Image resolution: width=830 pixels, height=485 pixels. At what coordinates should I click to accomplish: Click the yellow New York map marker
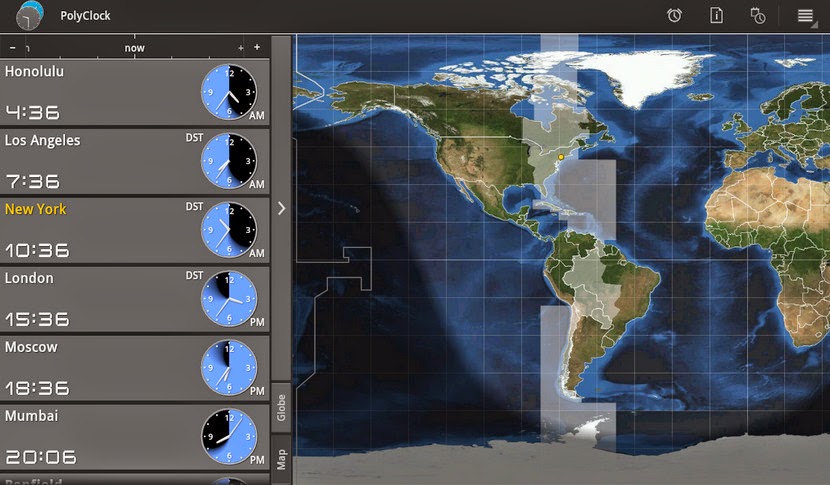[x=561, y=157]
